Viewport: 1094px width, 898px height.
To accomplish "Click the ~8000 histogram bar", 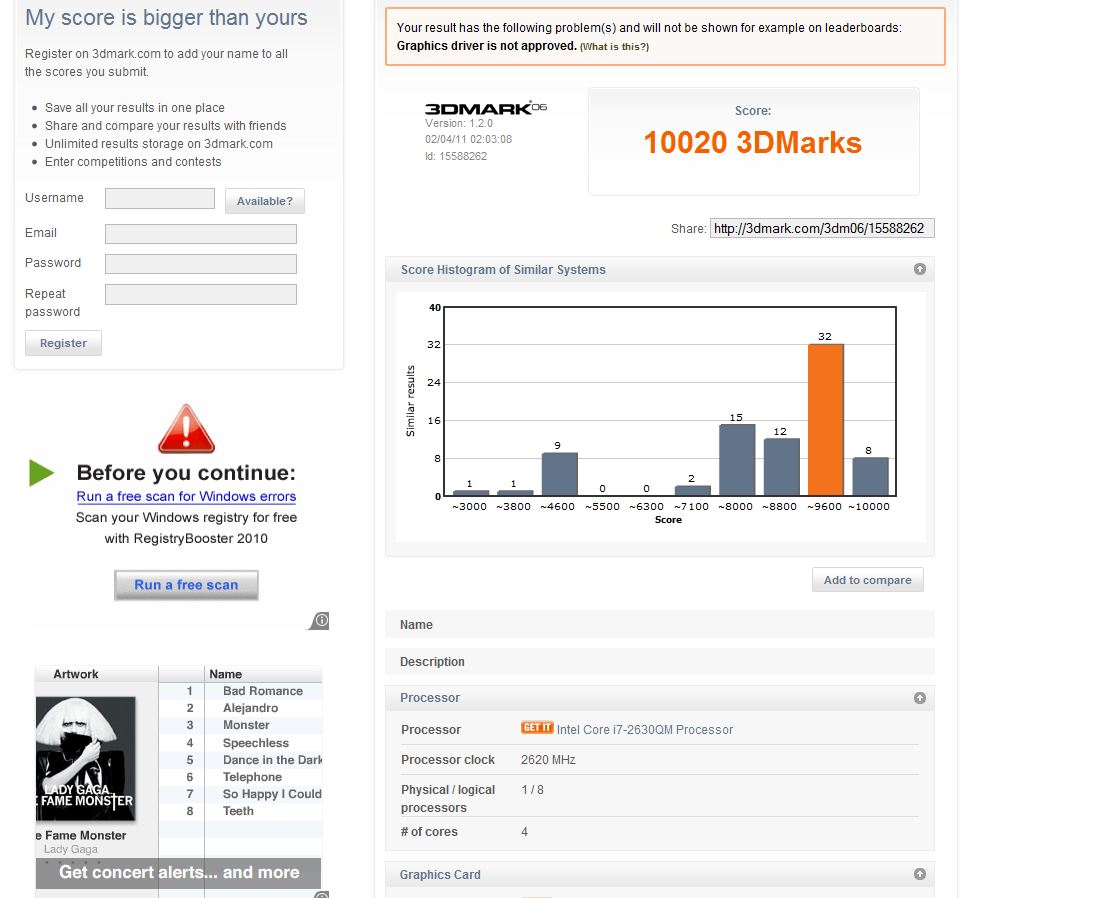I will 737,460.
